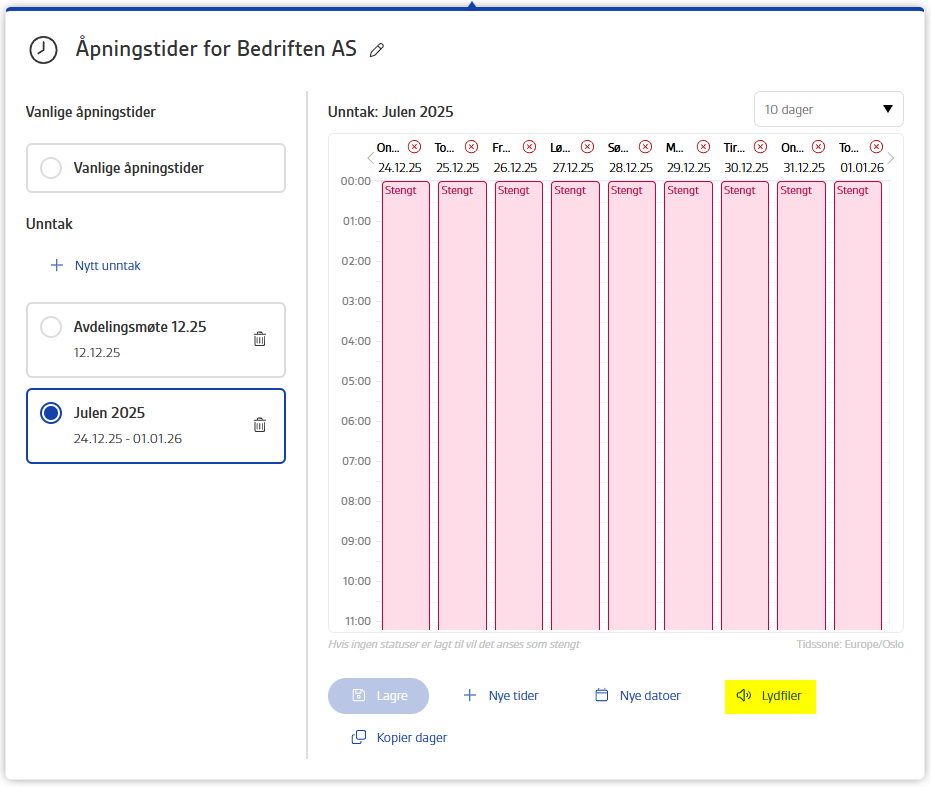Open the highlighted Lydfiler button

tap(770, 696)
